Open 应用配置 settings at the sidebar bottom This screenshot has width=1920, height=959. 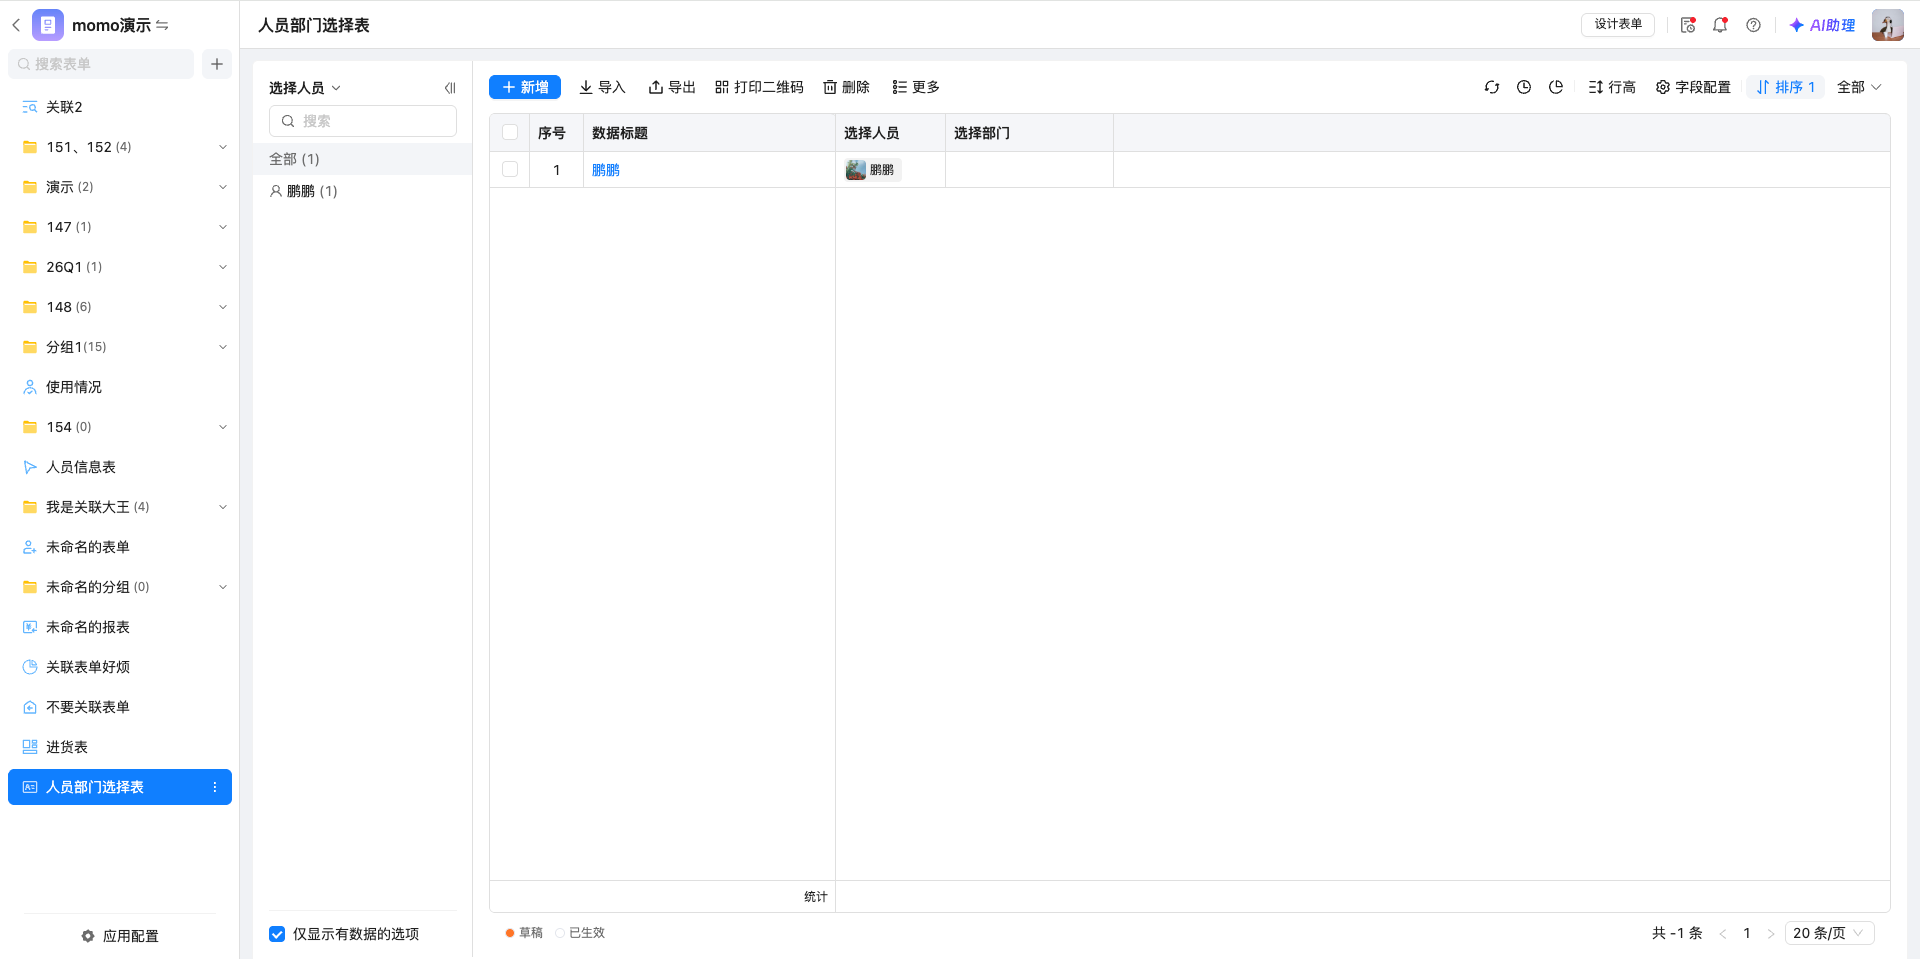(x=120, y=936)
